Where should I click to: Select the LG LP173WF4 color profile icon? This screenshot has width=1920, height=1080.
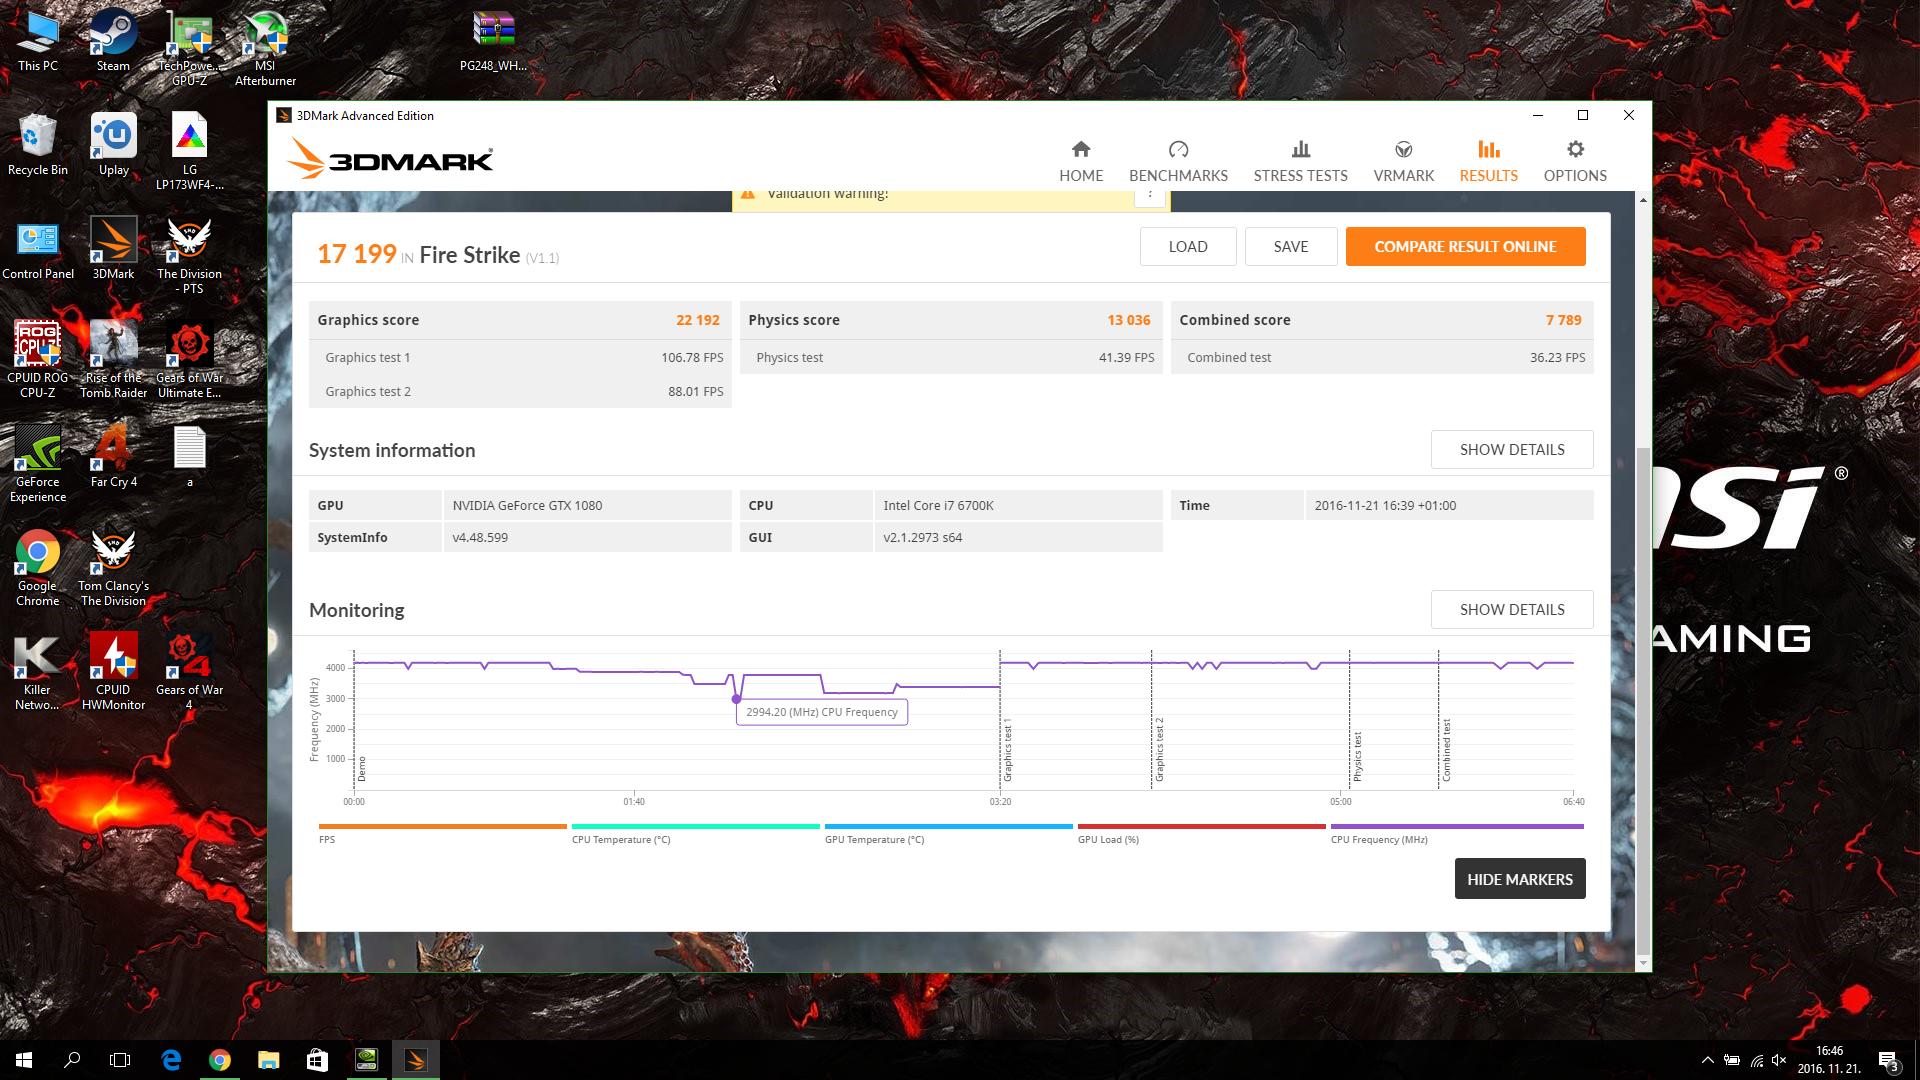coord(190,152)
